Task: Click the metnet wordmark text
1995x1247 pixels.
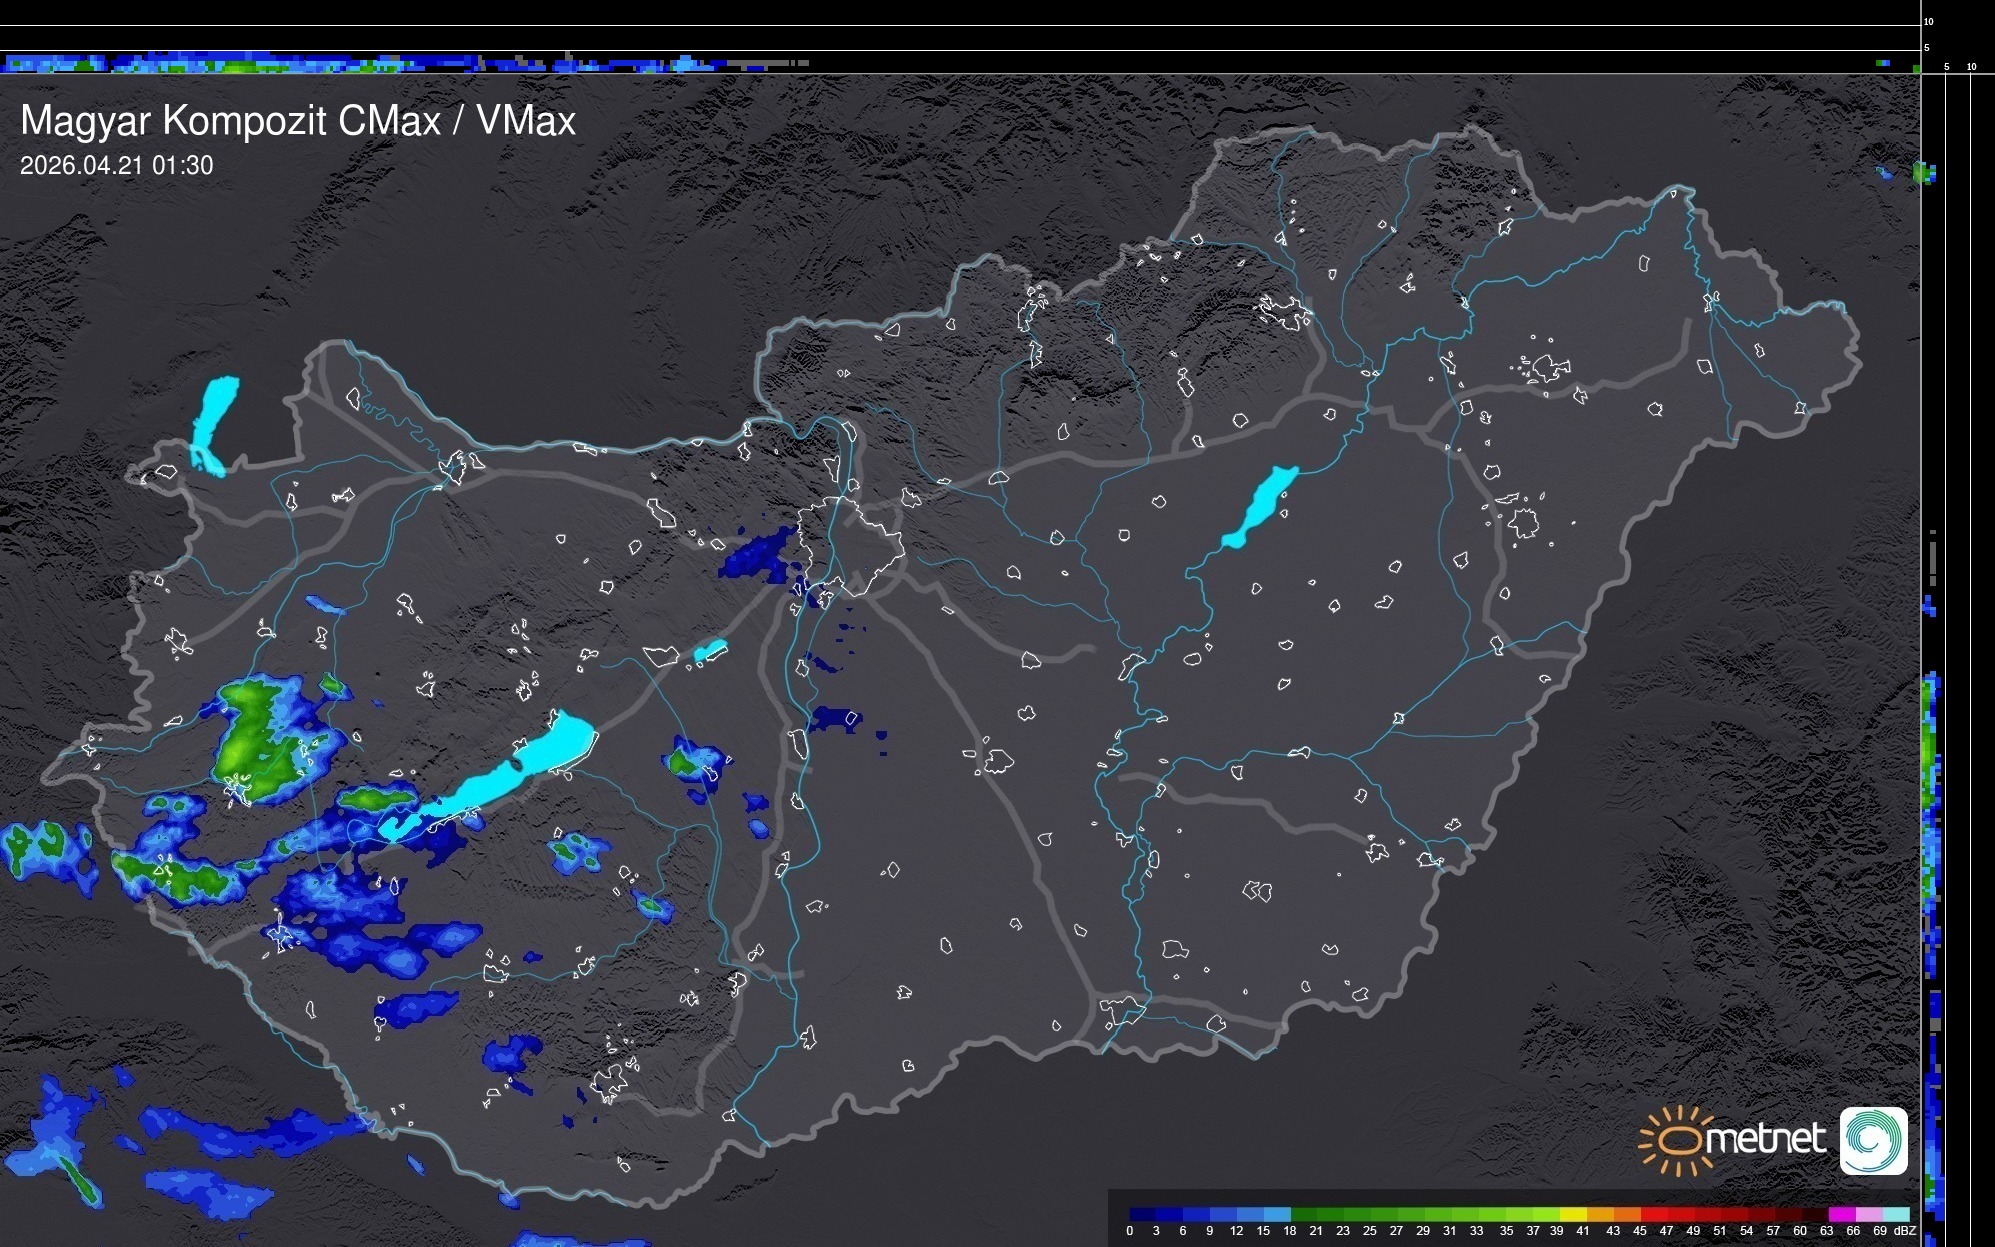Action: pyautogui.click(x=1764, y=1140)
